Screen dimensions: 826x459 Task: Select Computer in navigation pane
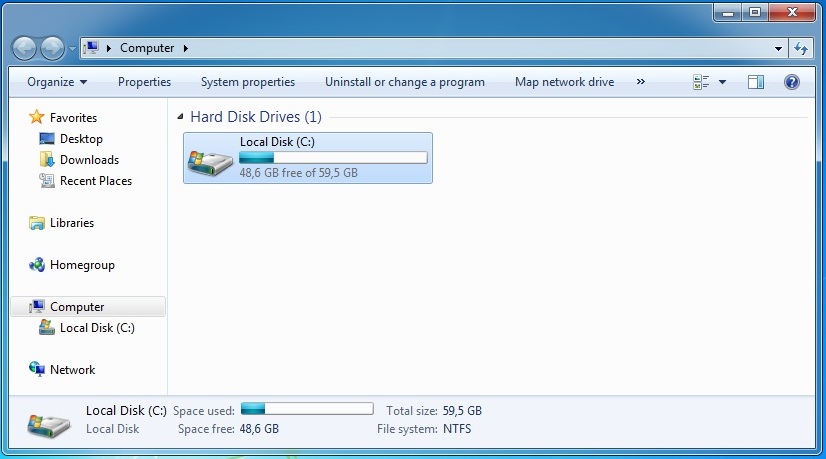(x=77, y=307)
